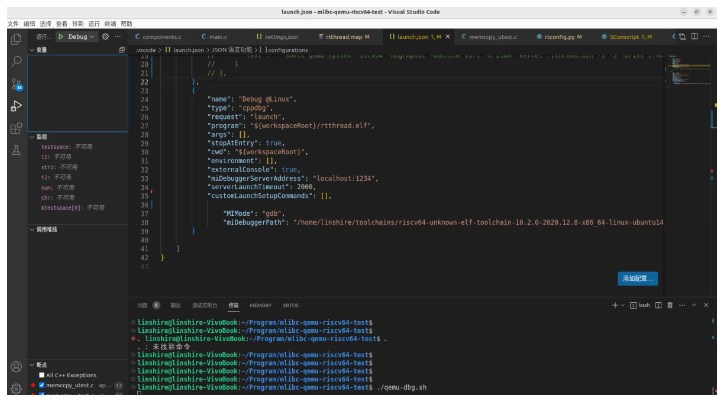Kill terminal using the trash icon
Image resolution: width=723 pixels, height=403 pixels.
(670, 304)
